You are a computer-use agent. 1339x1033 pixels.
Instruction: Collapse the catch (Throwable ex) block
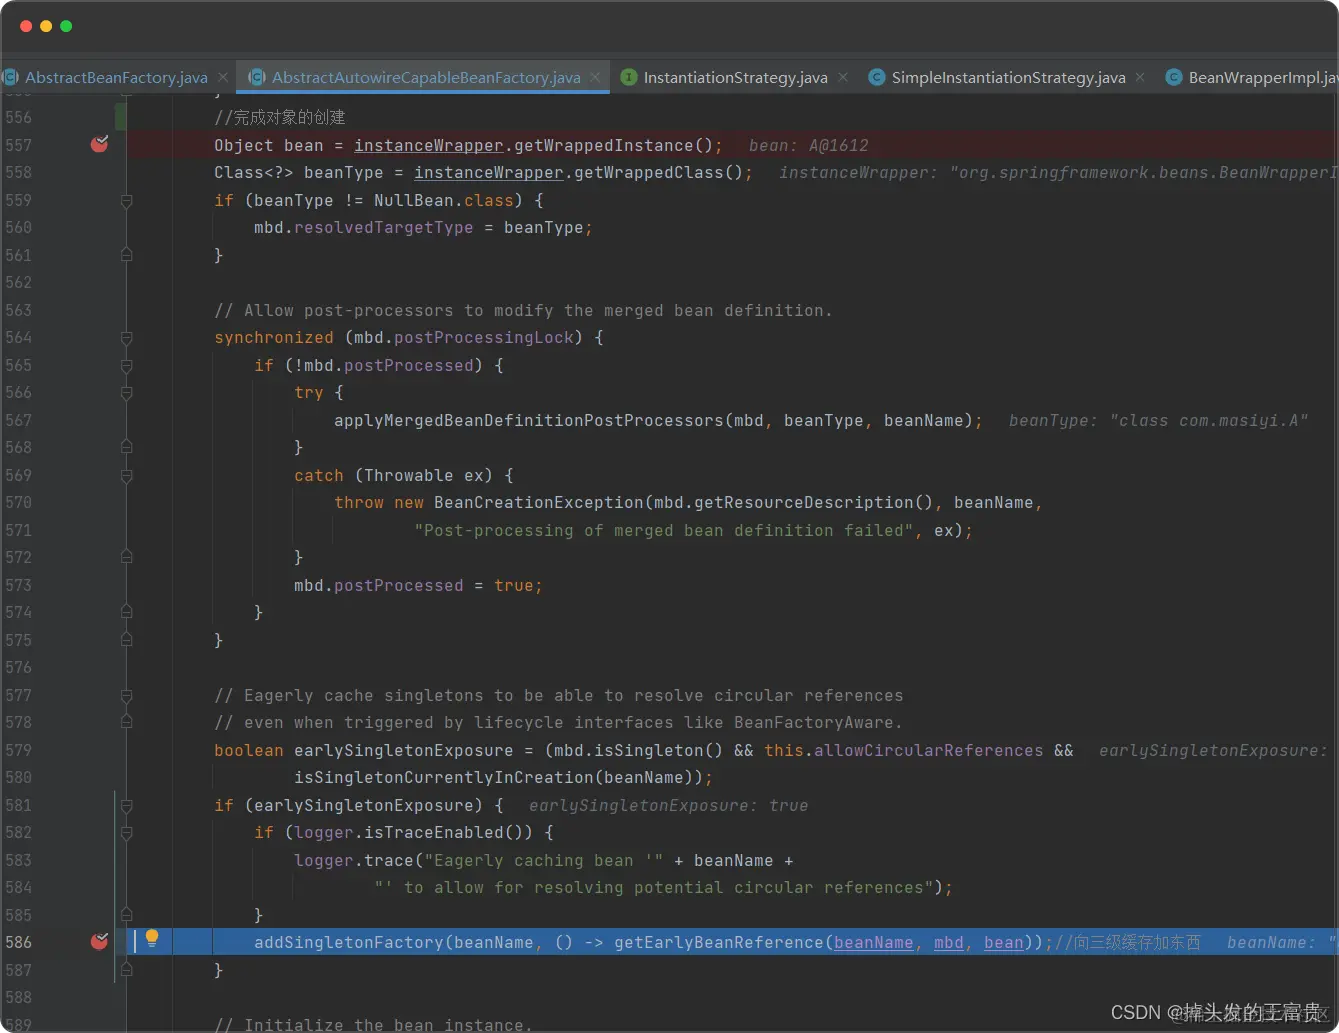[126, 476]
